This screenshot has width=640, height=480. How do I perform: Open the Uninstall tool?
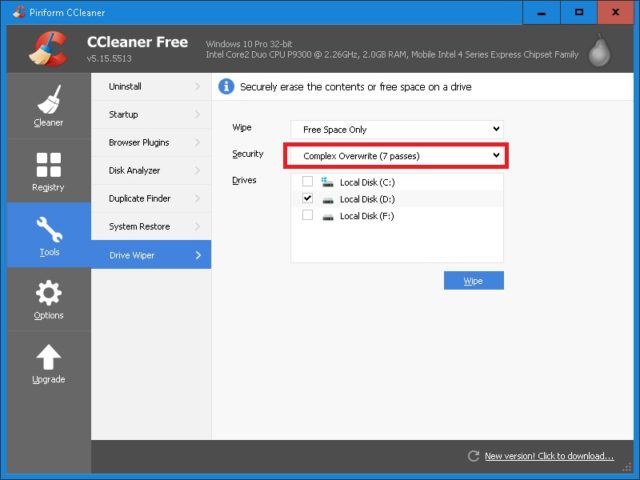click(151, 87)
